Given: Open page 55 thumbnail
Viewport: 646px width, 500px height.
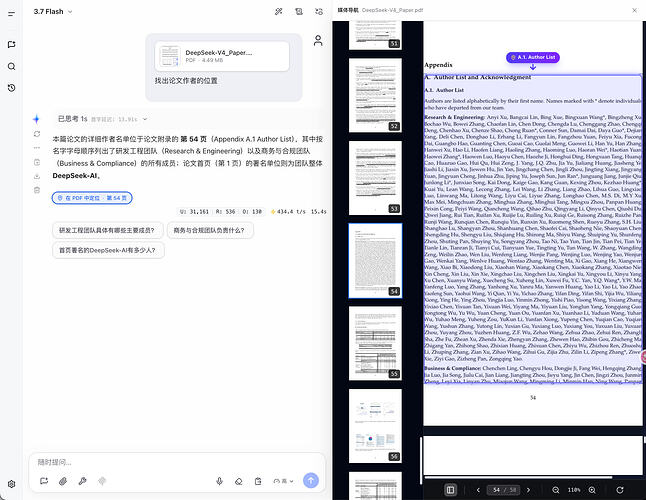Looking at the screenshot, I should (375, 343).
